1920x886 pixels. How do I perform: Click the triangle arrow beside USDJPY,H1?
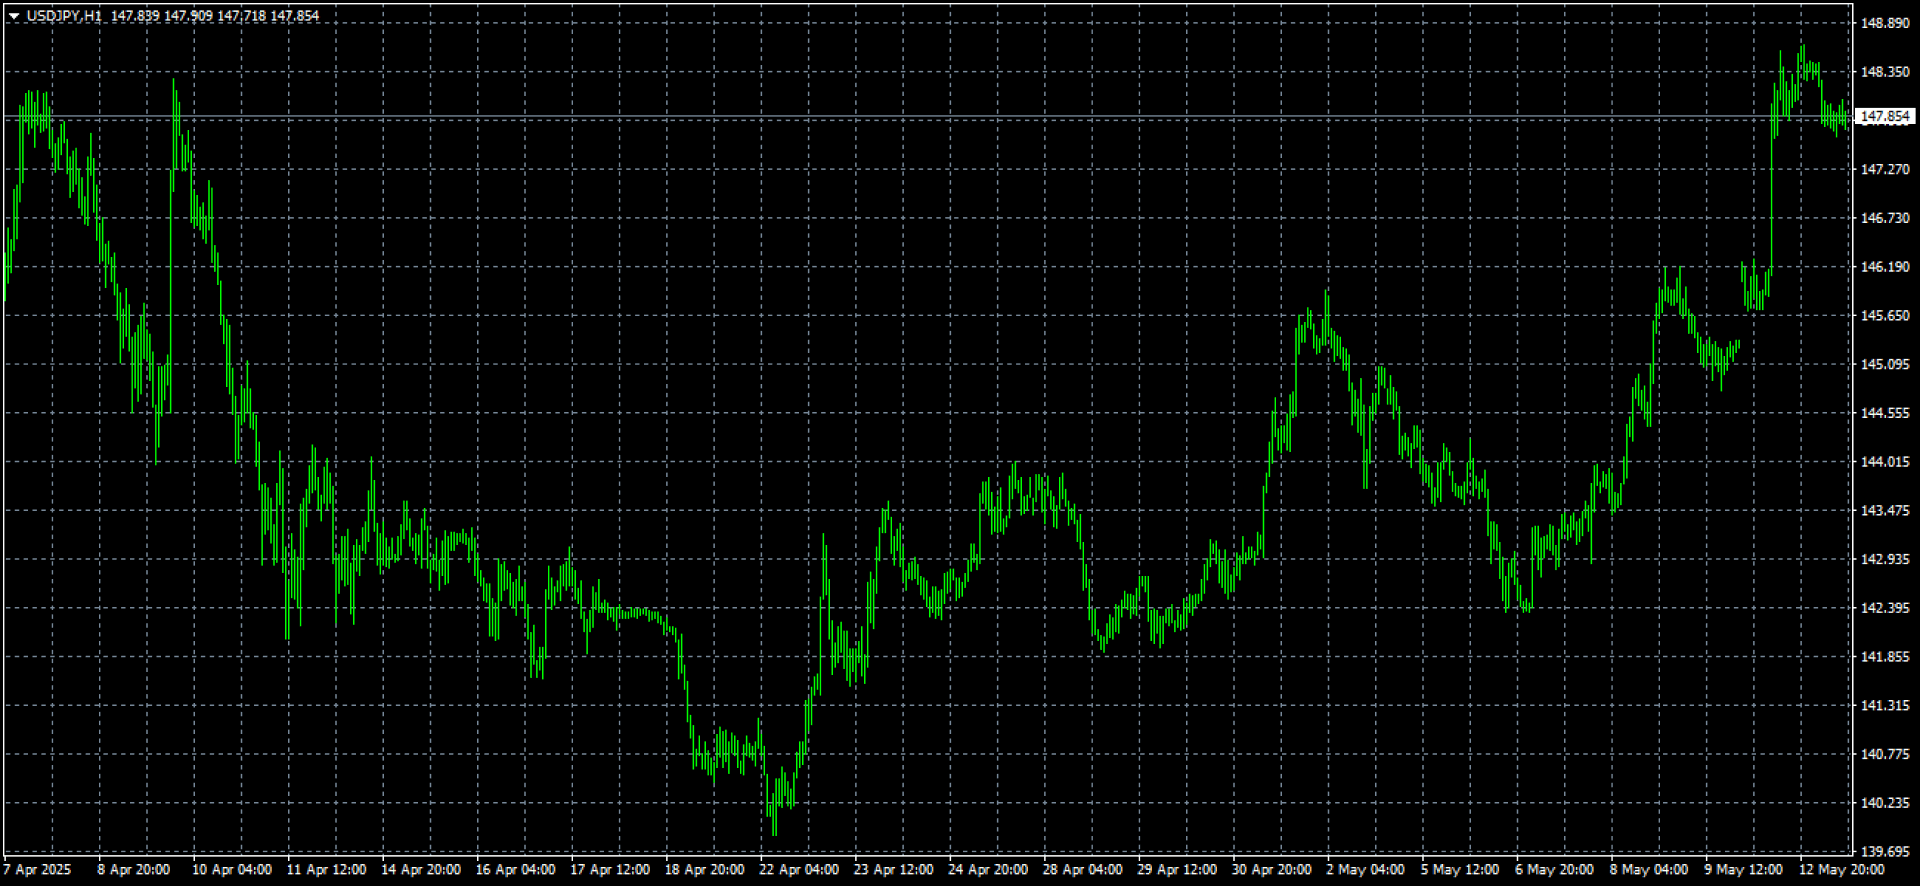(x=14, y=16)
